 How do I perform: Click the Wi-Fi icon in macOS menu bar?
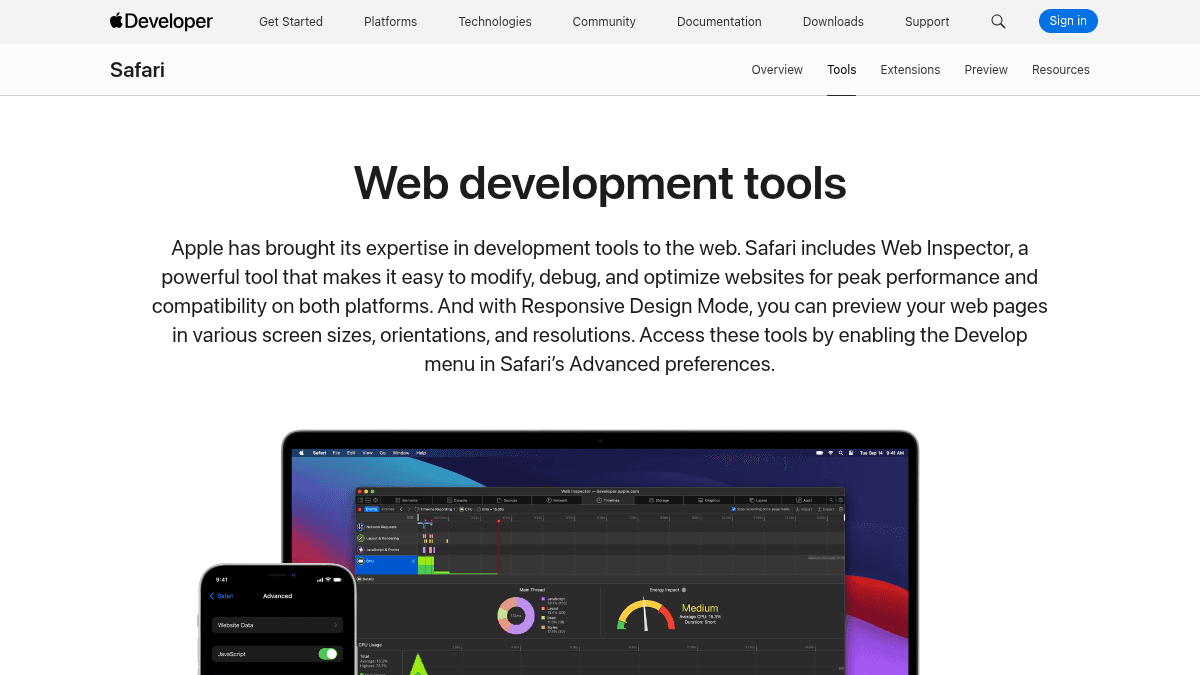point(830,453)
